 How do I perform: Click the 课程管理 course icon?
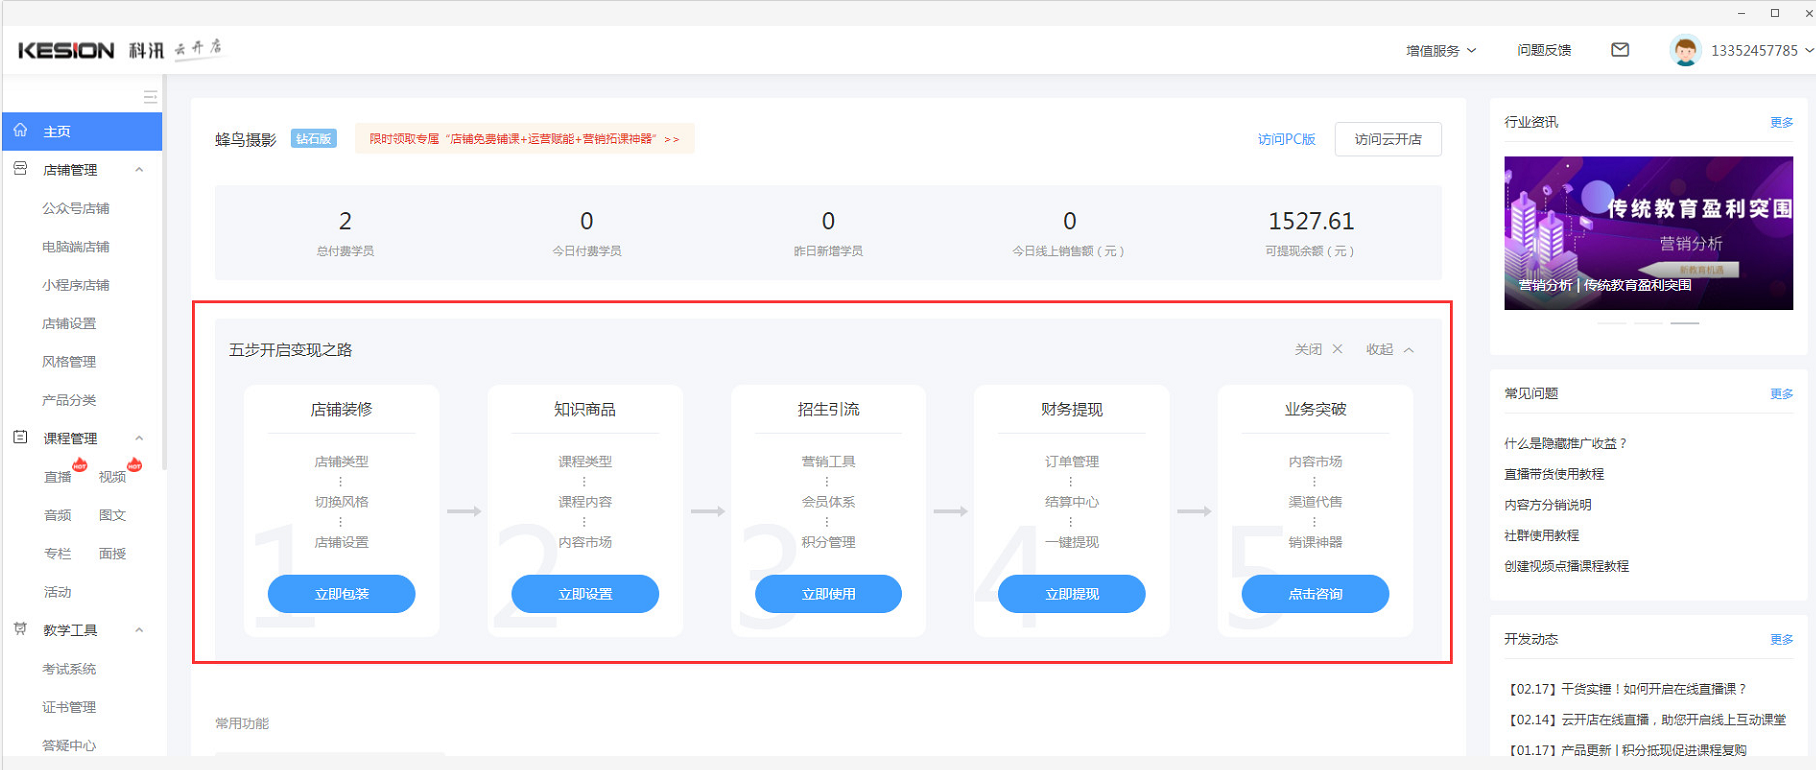coord(20,438)
